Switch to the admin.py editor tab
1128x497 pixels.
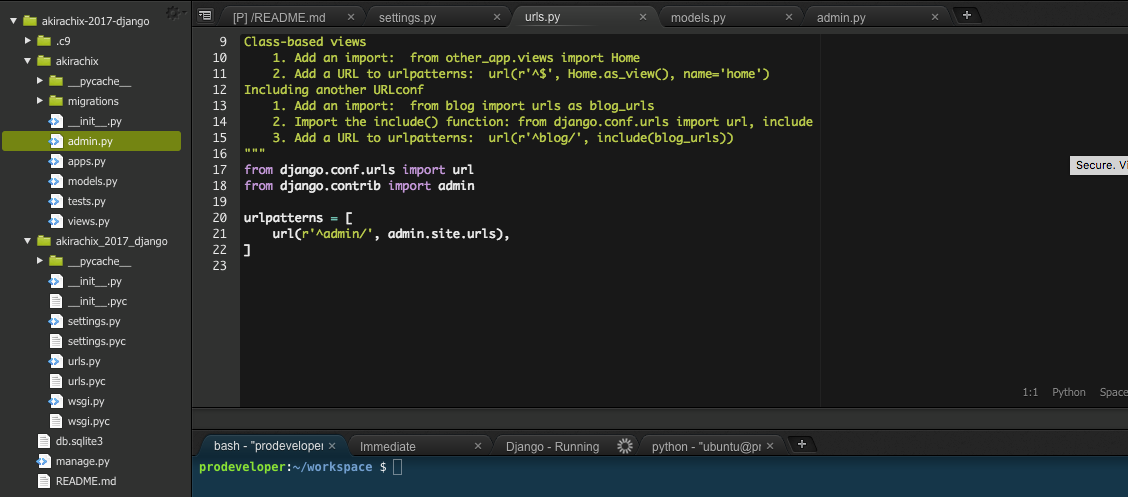click(x=841, y=18)
